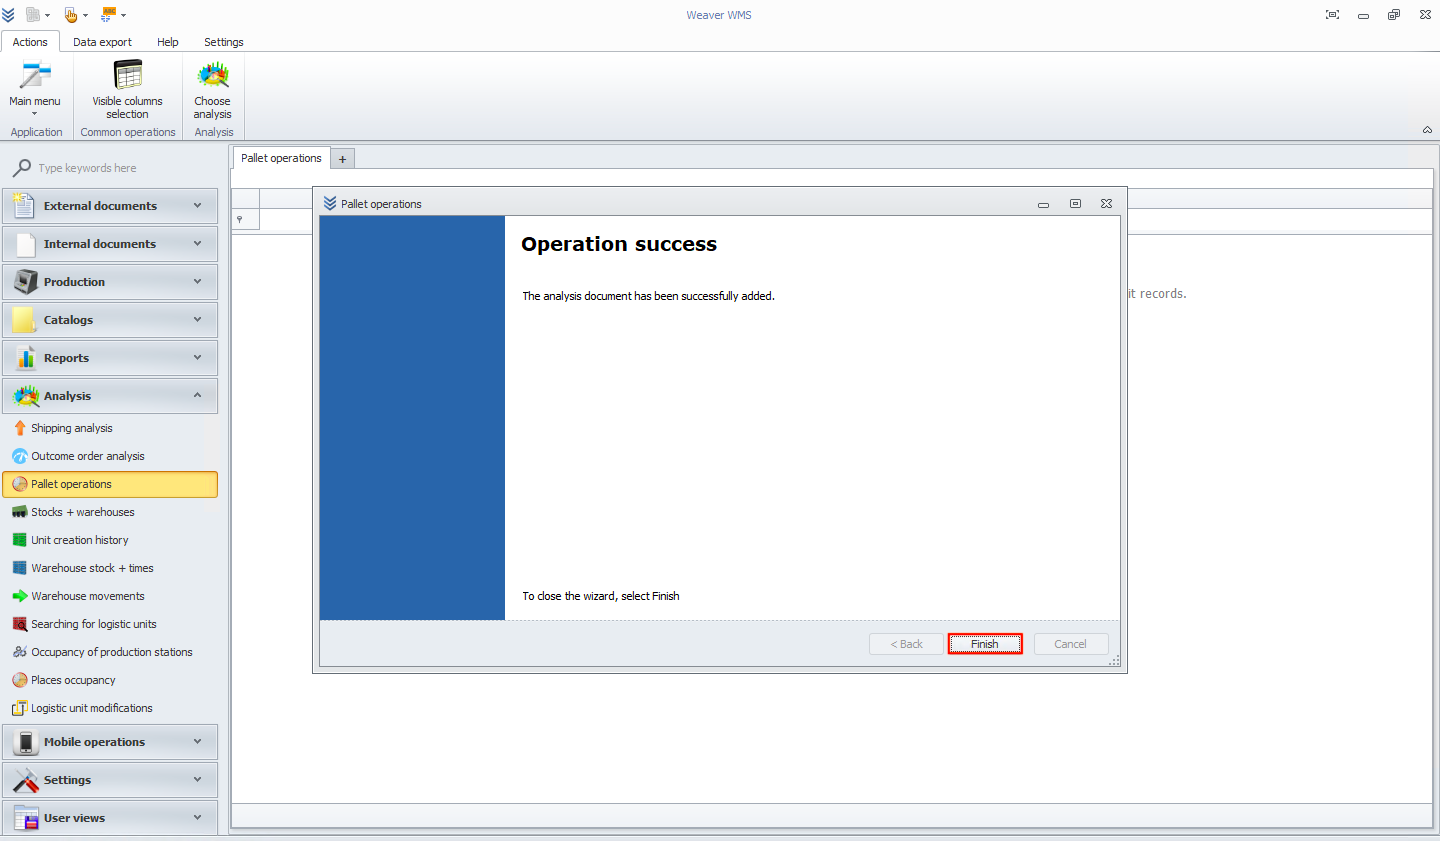The height and width of the screenshot is (841, 1440).
Task: Click the filter icon in grid row
Action: [239, 219]
